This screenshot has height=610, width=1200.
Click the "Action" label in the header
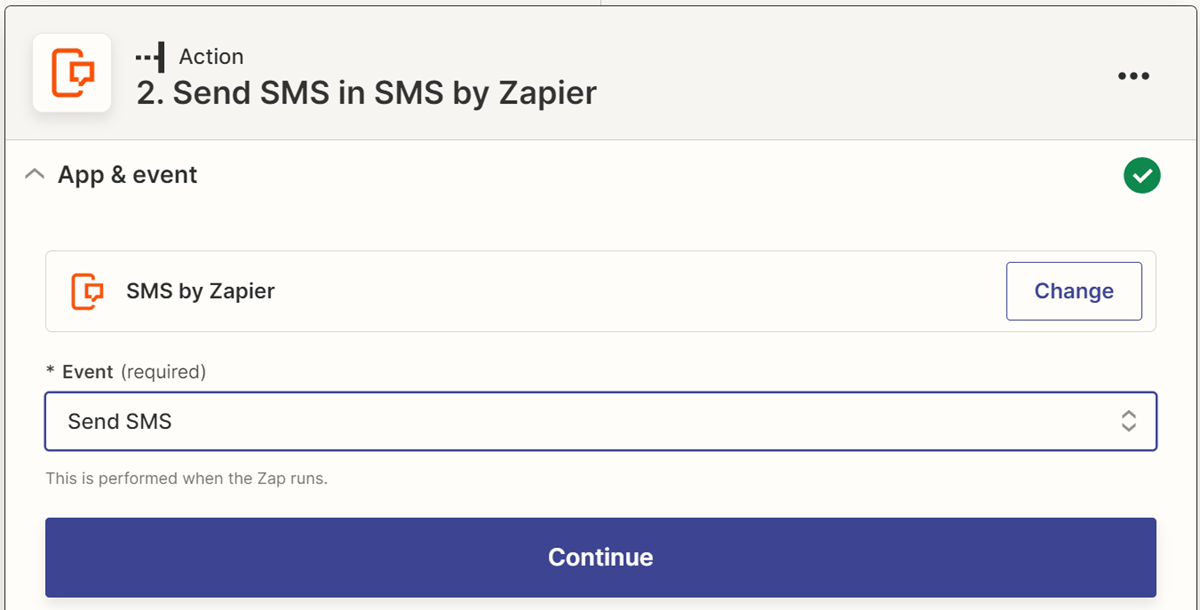[x=211, y=57]
